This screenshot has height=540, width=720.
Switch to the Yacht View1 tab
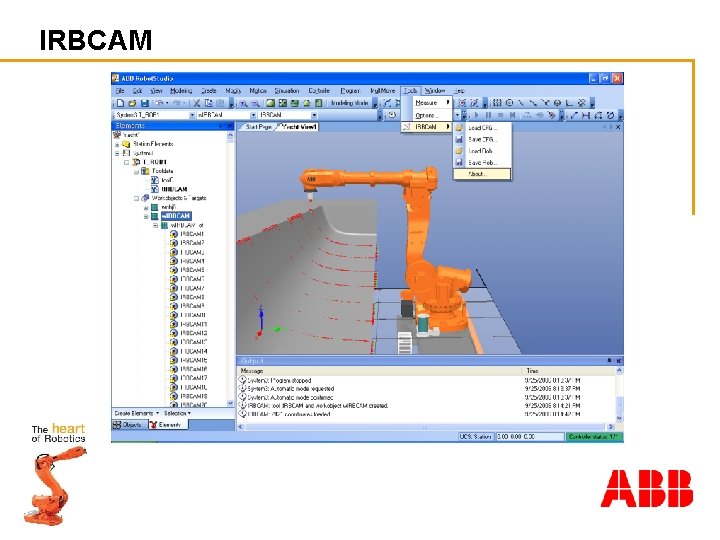point(298,127)
